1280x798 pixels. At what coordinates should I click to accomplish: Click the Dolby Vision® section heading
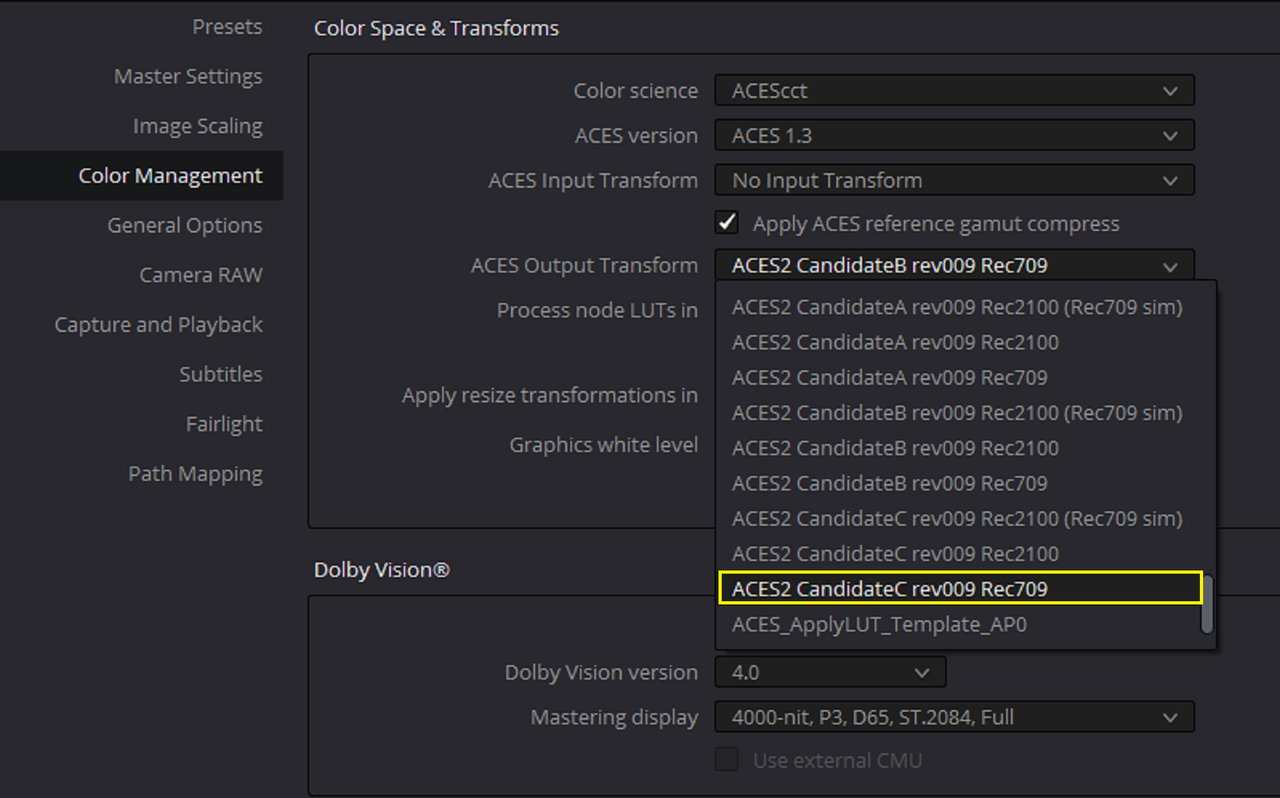click(382, 570)
